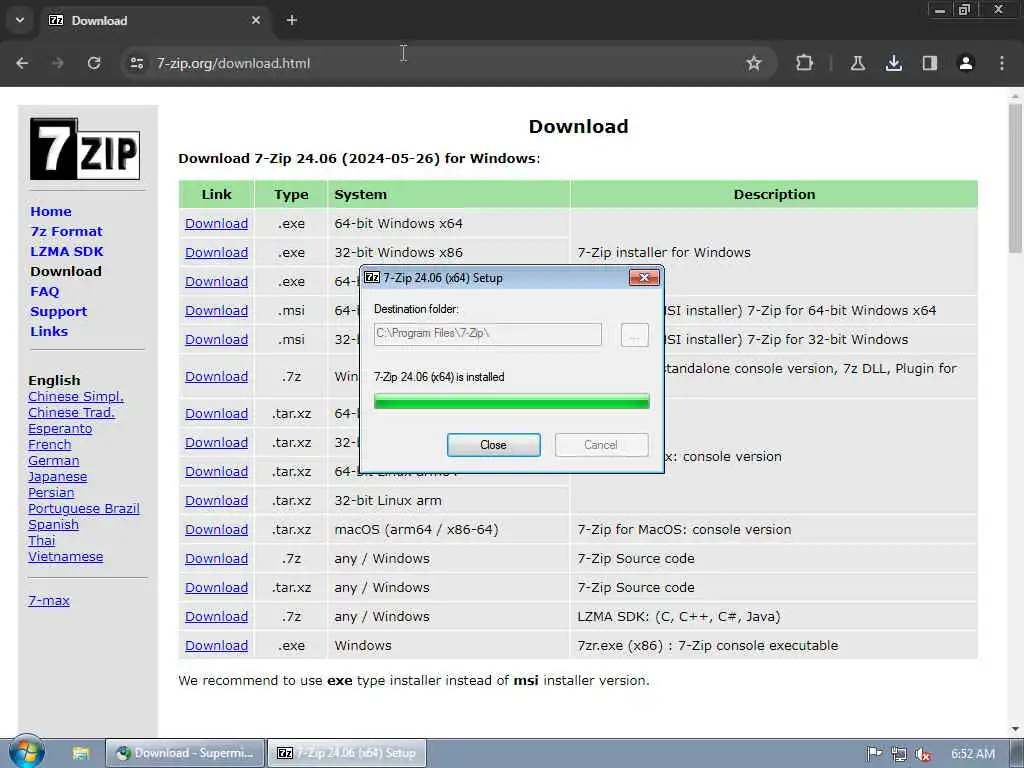
Task: Click the browser back arrow
Action: click(22, 63)
